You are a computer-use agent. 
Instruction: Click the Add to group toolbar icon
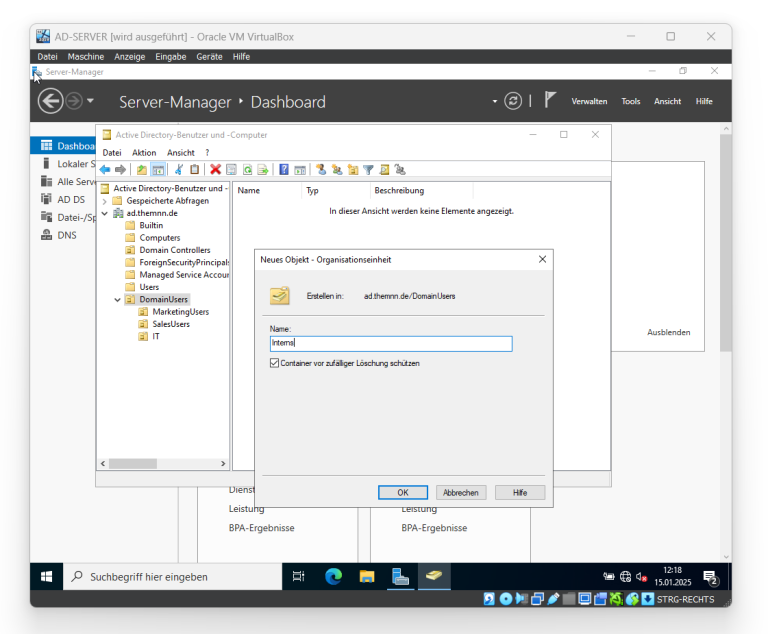(x=400, y=170)
